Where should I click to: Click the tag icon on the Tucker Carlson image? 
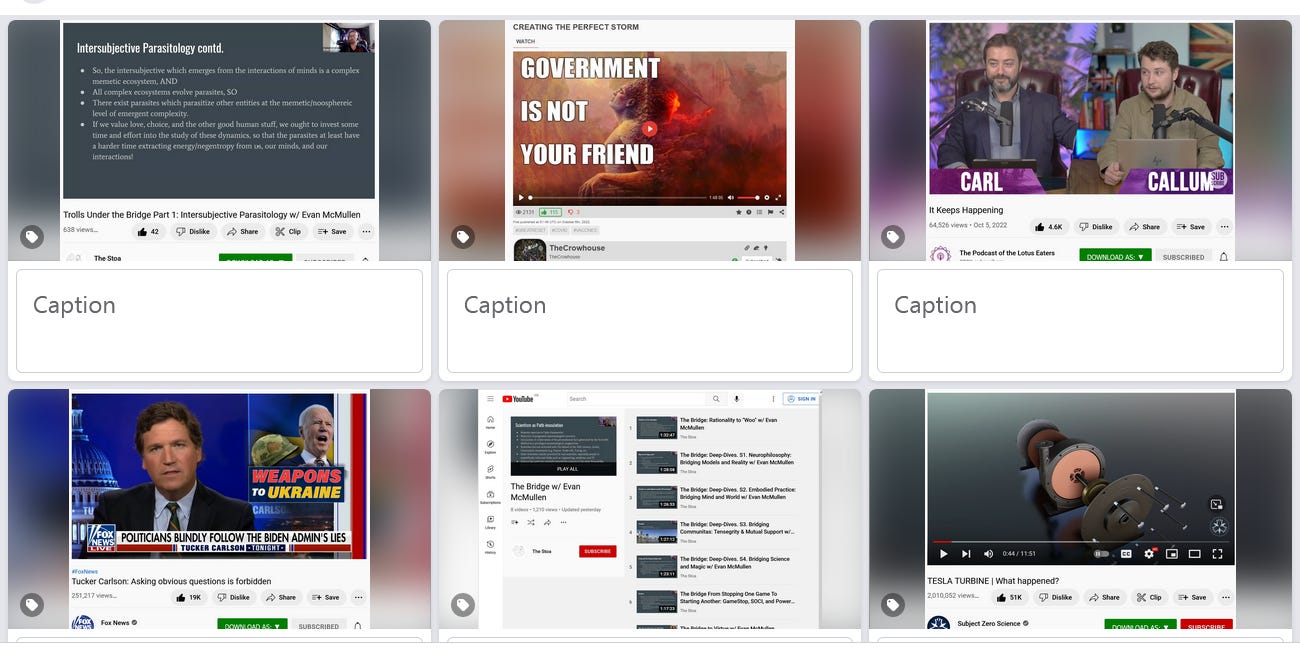[32, 605]
